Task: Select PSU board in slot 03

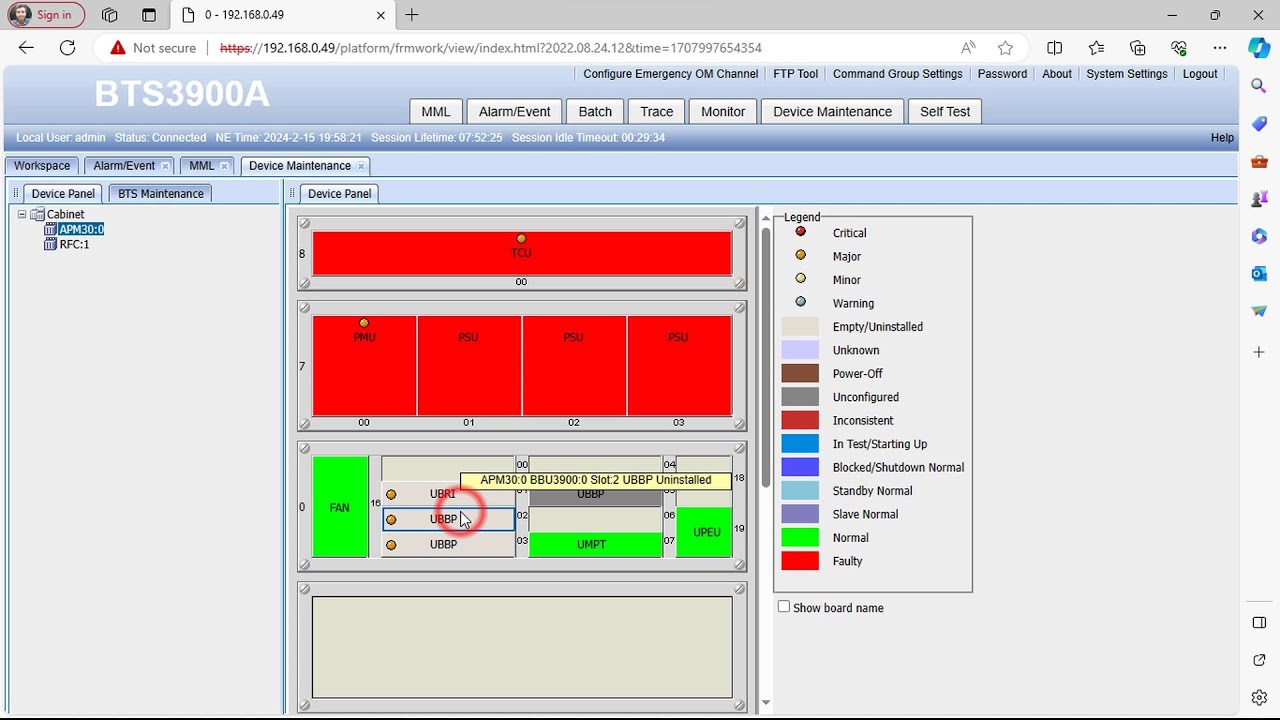Action: 679,365
